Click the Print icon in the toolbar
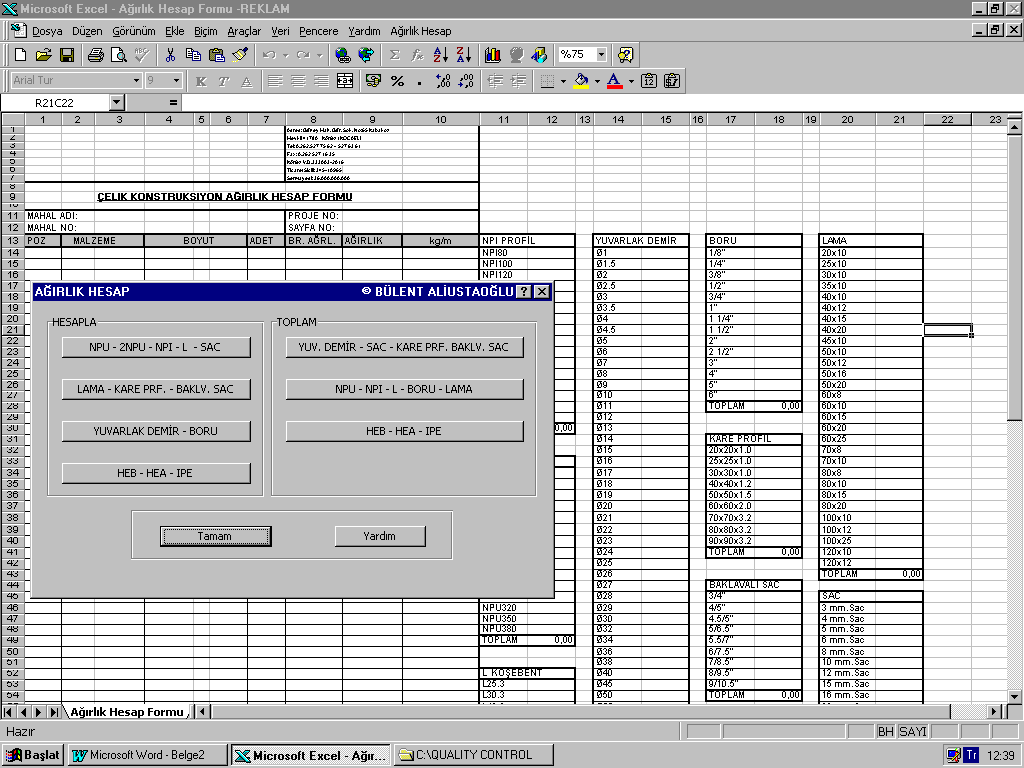 (95, 55)
